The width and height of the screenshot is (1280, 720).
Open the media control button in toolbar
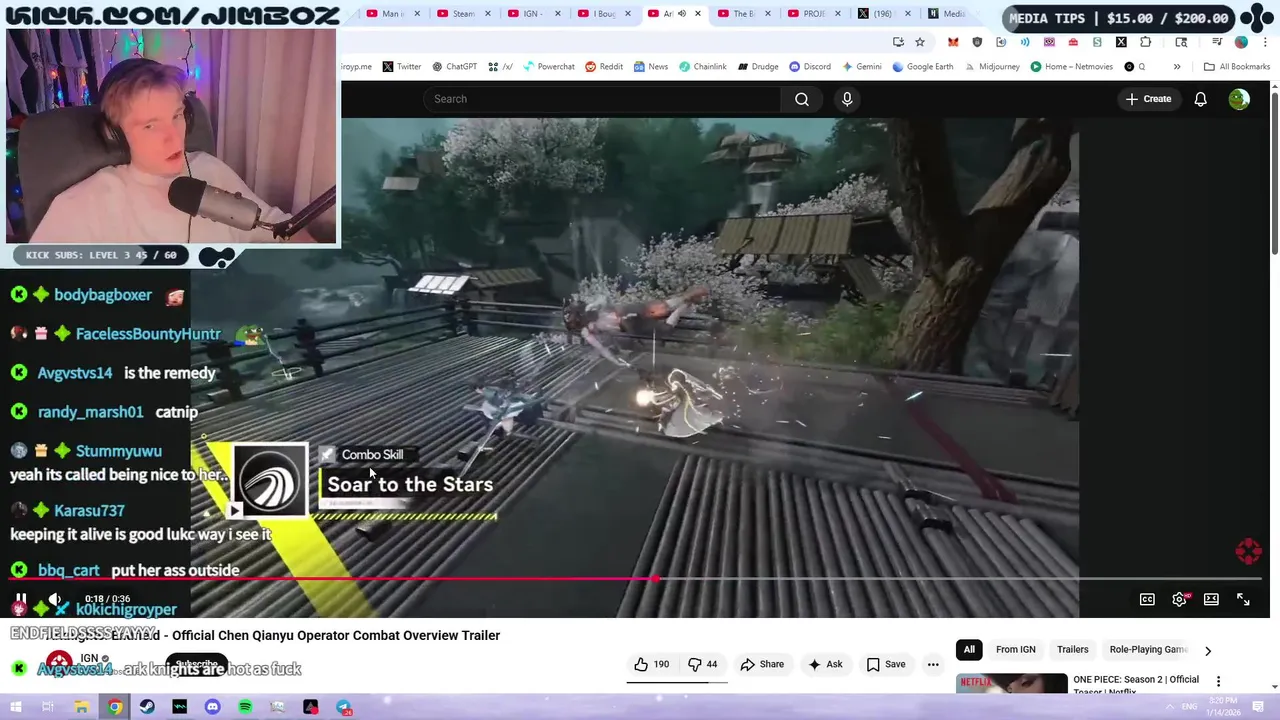point(1217,42)
